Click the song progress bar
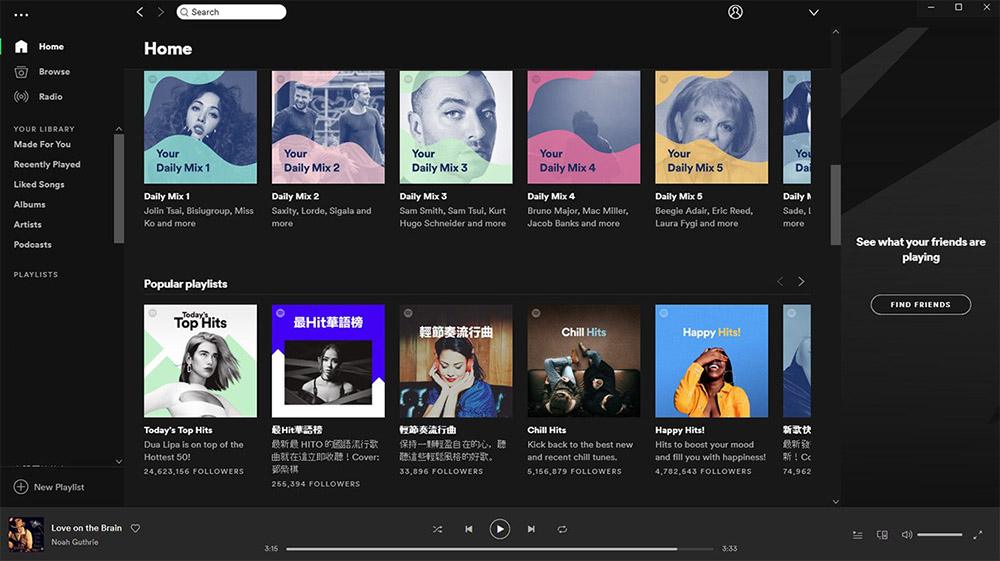 point(499,548)
